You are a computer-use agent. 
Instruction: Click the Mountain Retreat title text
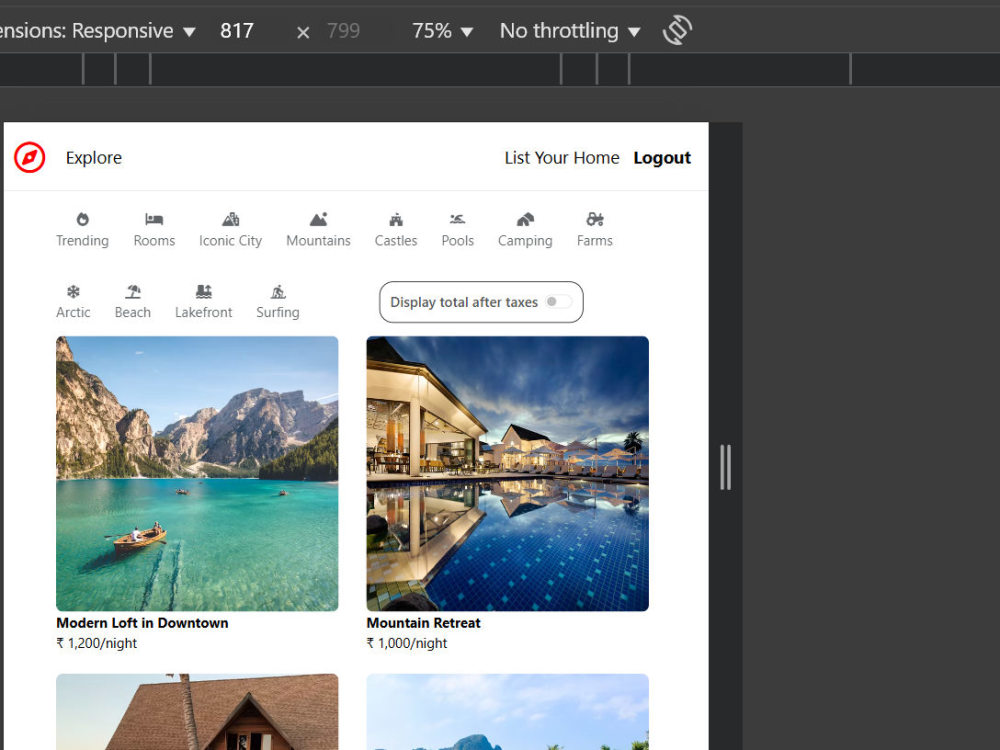[423, 623]
